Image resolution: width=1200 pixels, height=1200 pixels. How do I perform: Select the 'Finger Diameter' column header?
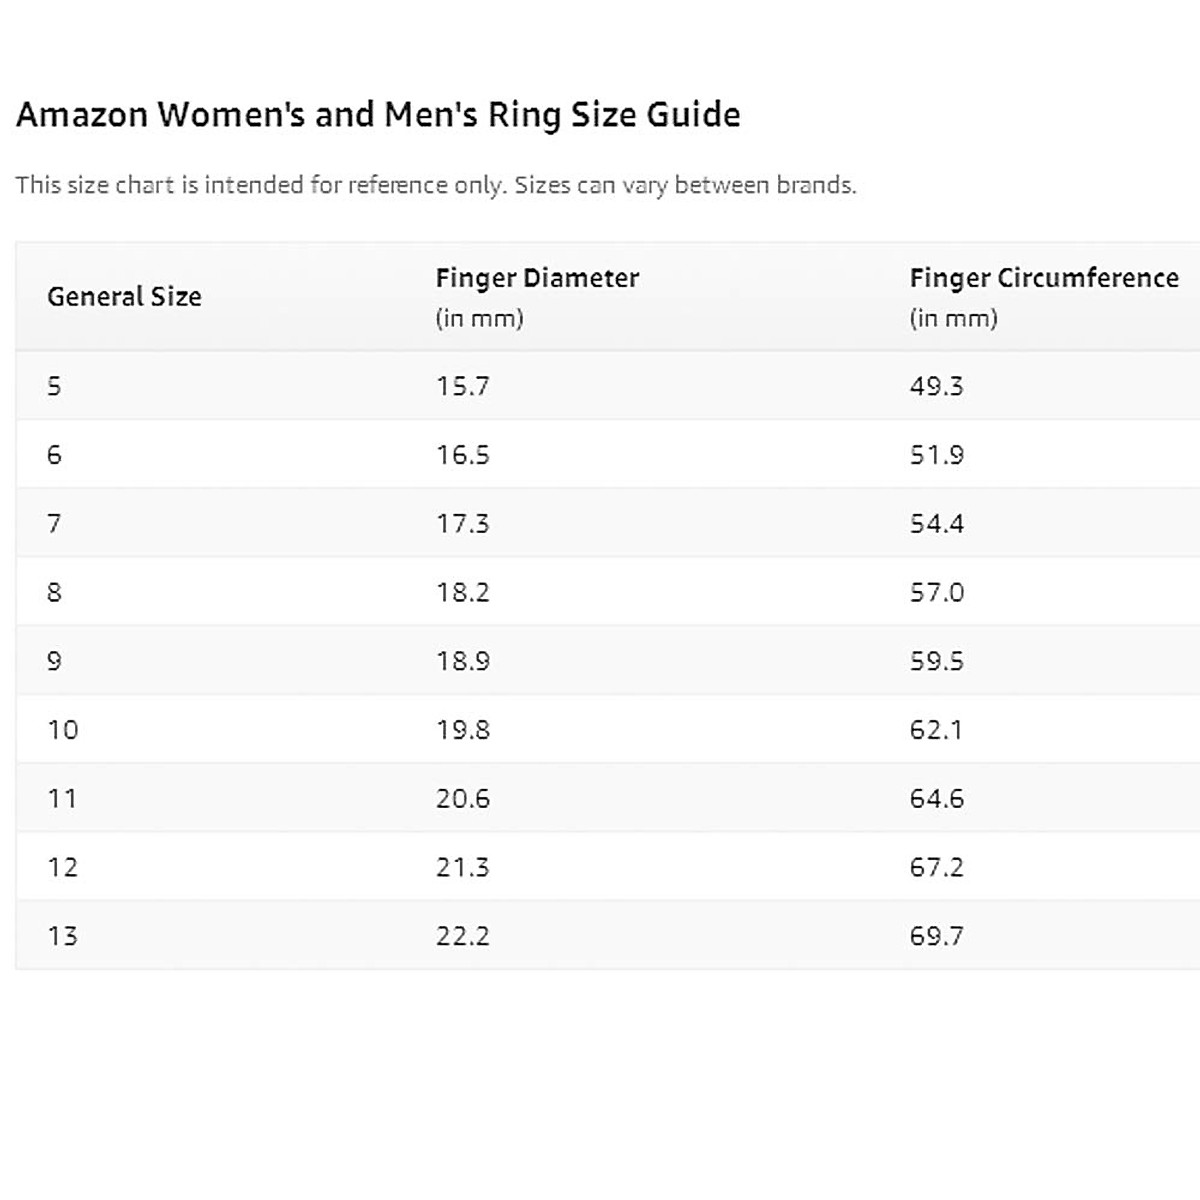coord(537,278)
